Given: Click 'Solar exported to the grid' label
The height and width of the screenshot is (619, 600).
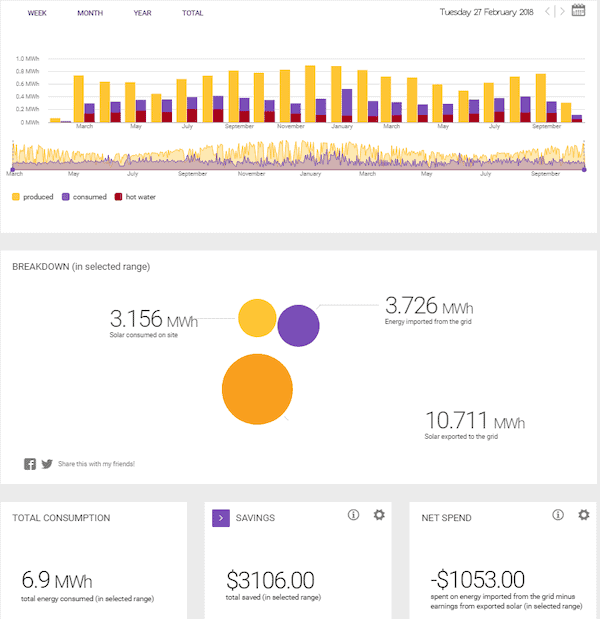Looking at the screenshot, I should point(461,437).
